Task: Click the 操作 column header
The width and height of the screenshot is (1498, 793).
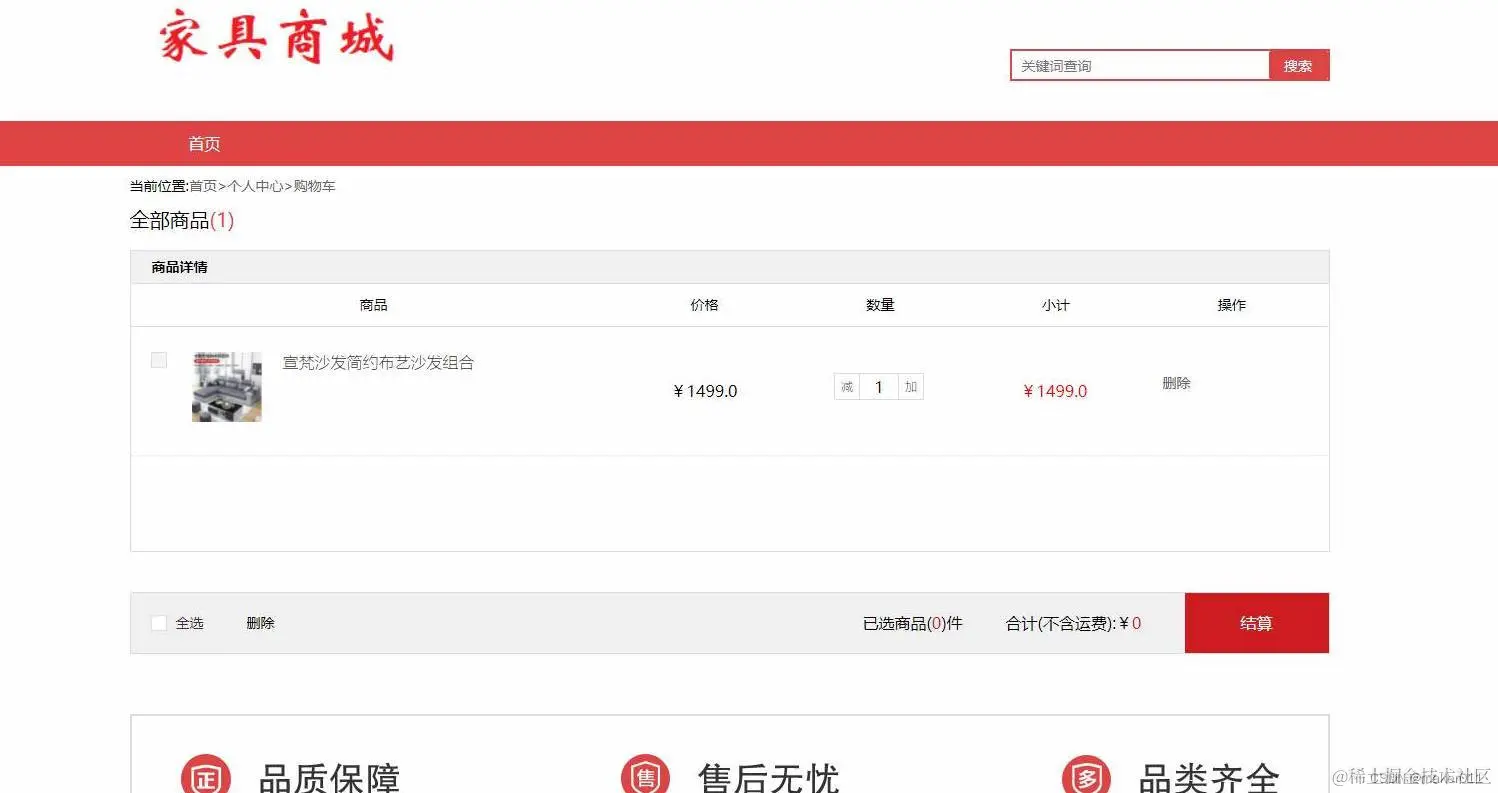Action: click(x=1232, y=305)
